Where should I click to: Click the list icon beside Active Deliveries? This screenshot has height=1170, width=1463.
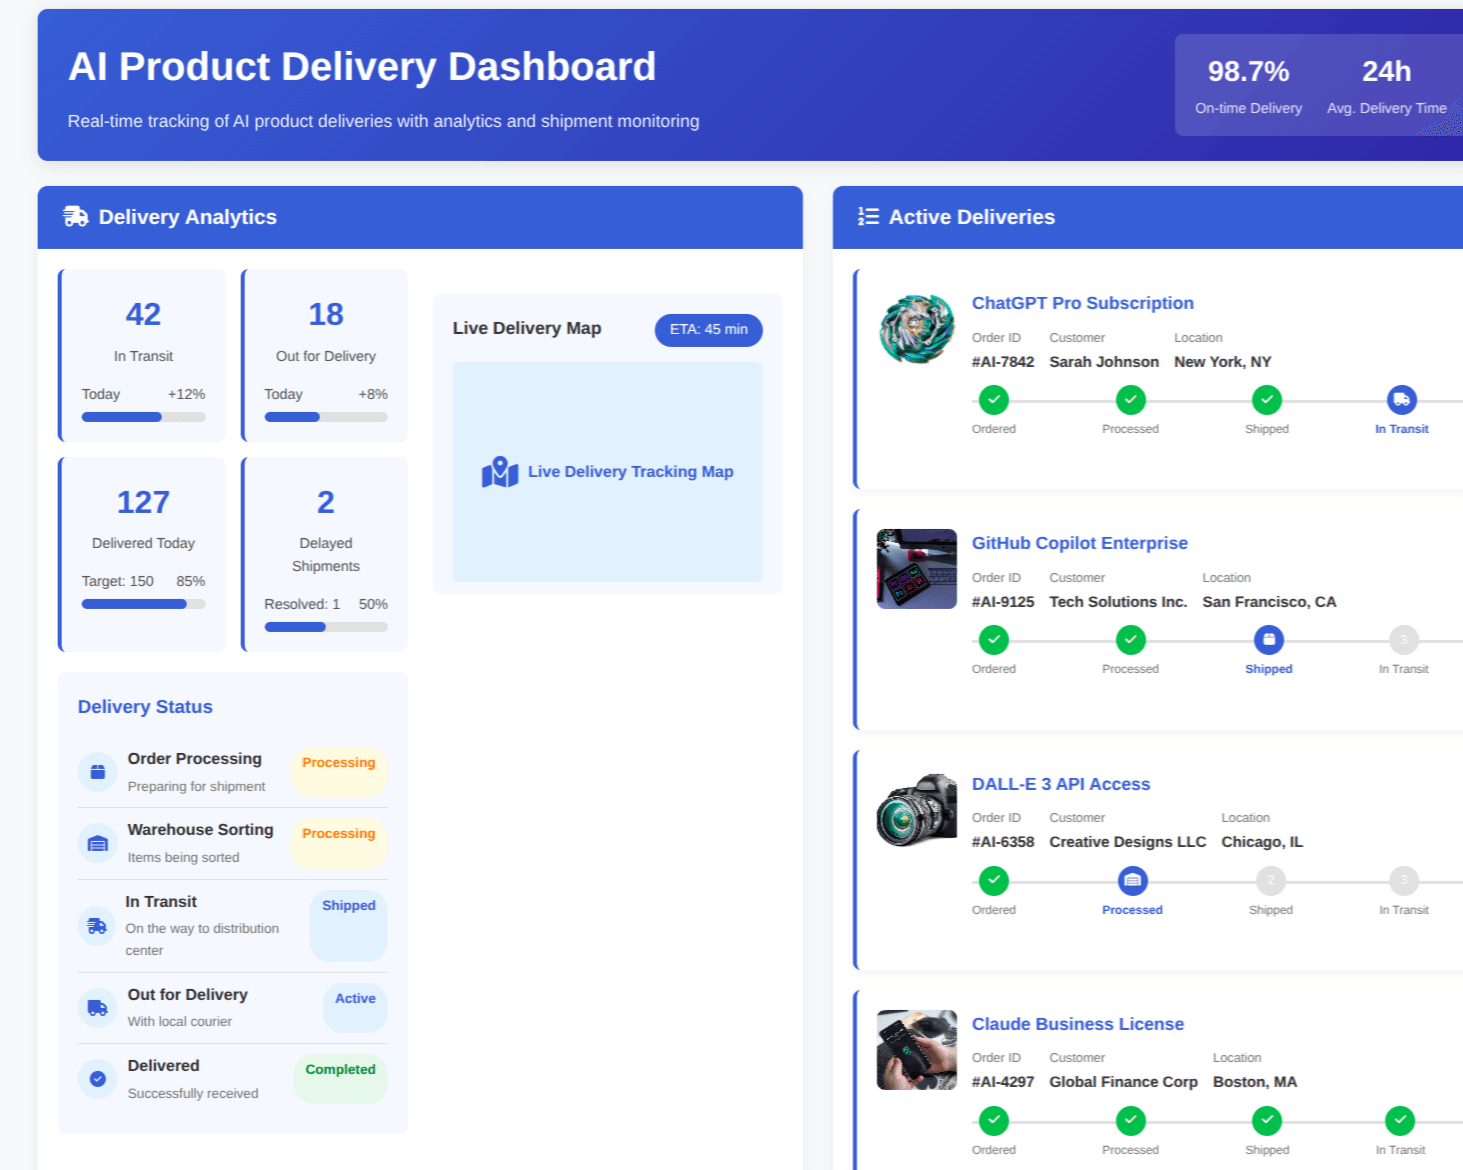pos(868,217)
